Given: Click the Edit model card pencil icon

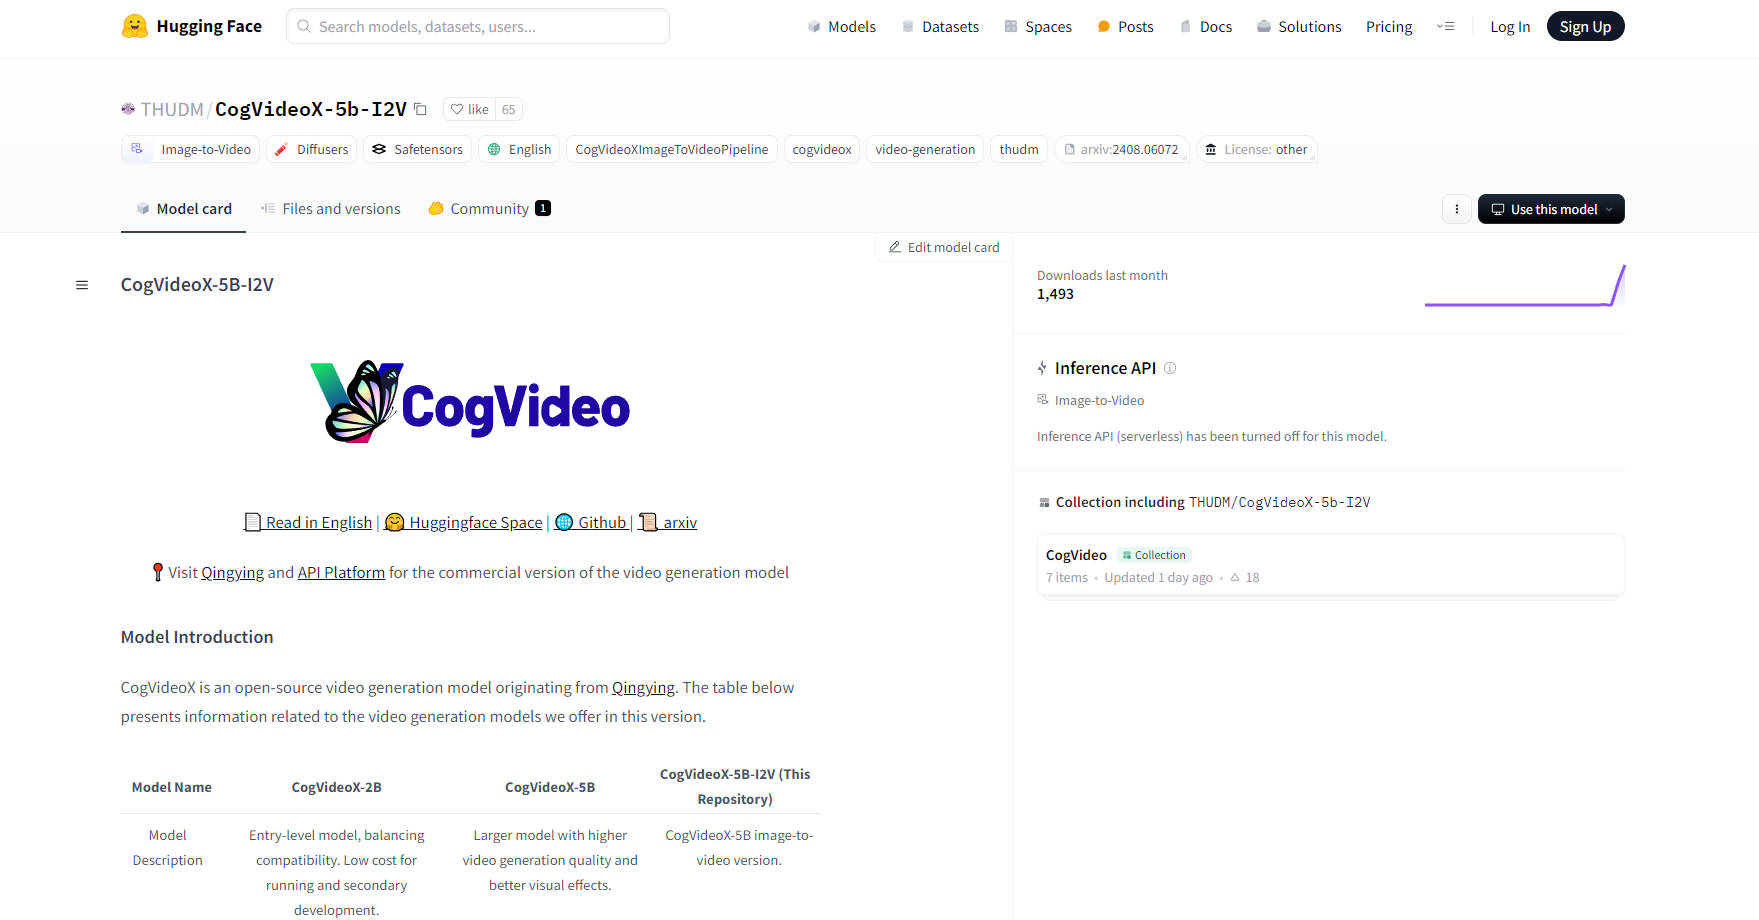Looking at the screenshot, I should [895, 246].
